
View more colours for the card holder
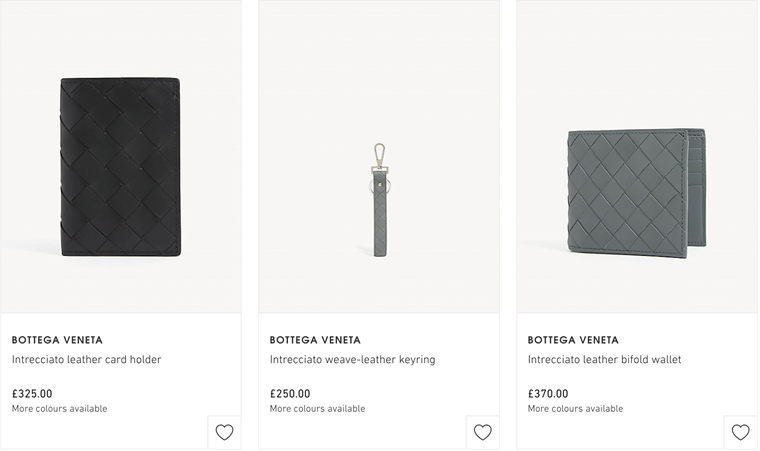click(59, 409)
